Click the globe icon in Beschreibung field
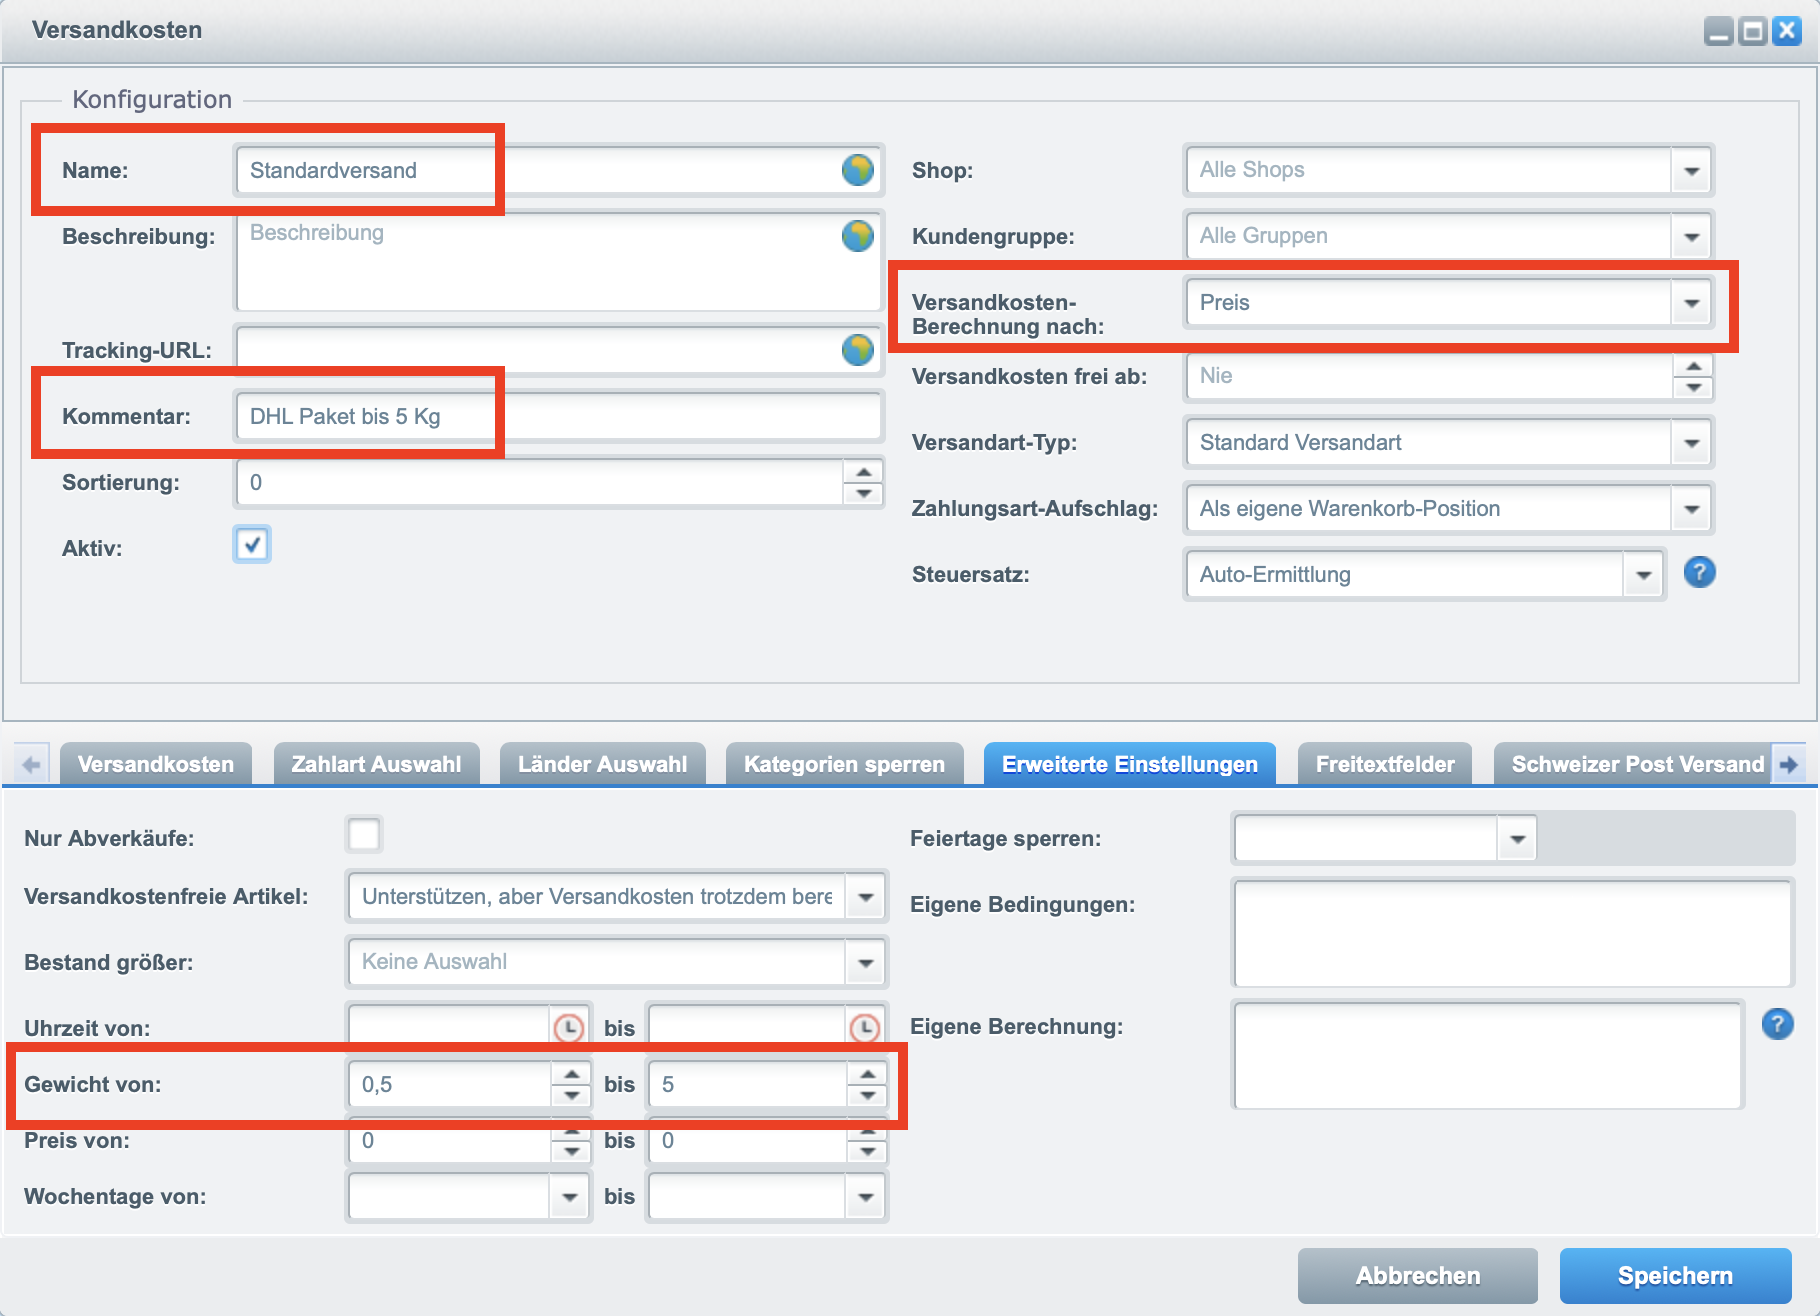 tap(857, 236)
